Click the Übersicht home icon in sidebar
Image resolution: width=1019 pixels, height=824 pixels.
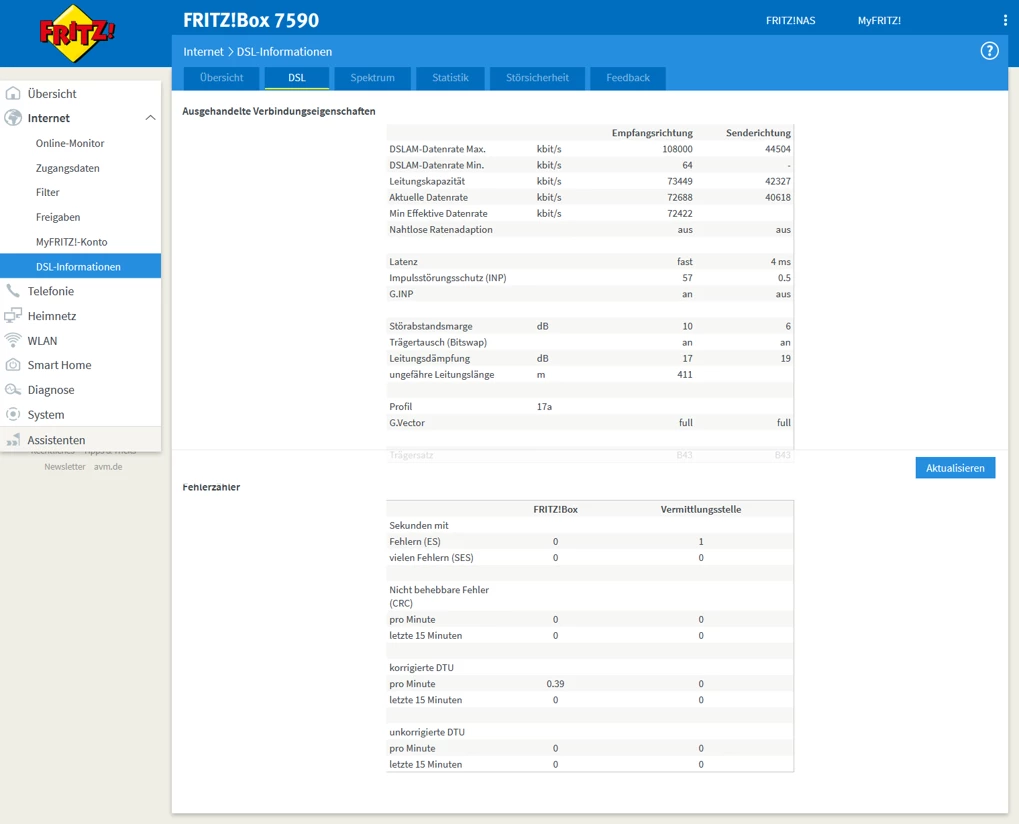[x=13, y=93]
